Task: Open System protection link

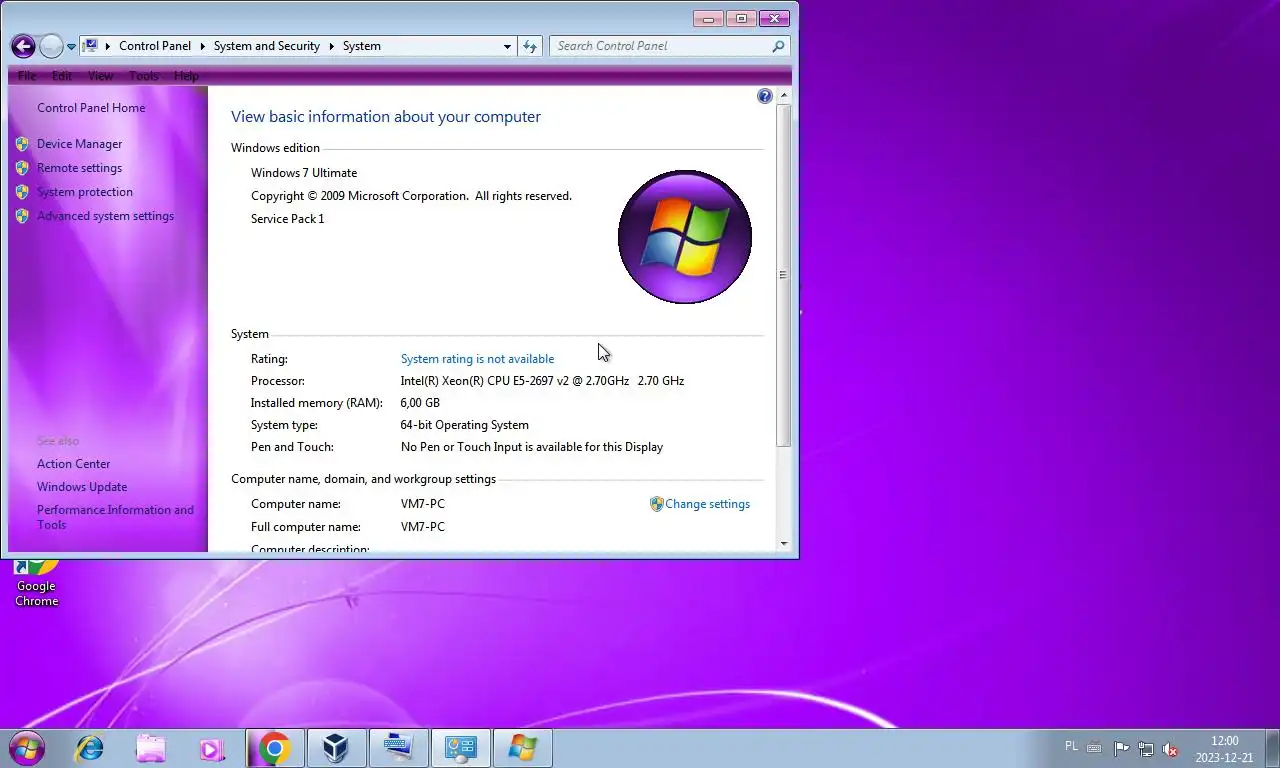Action: (85, 192)
